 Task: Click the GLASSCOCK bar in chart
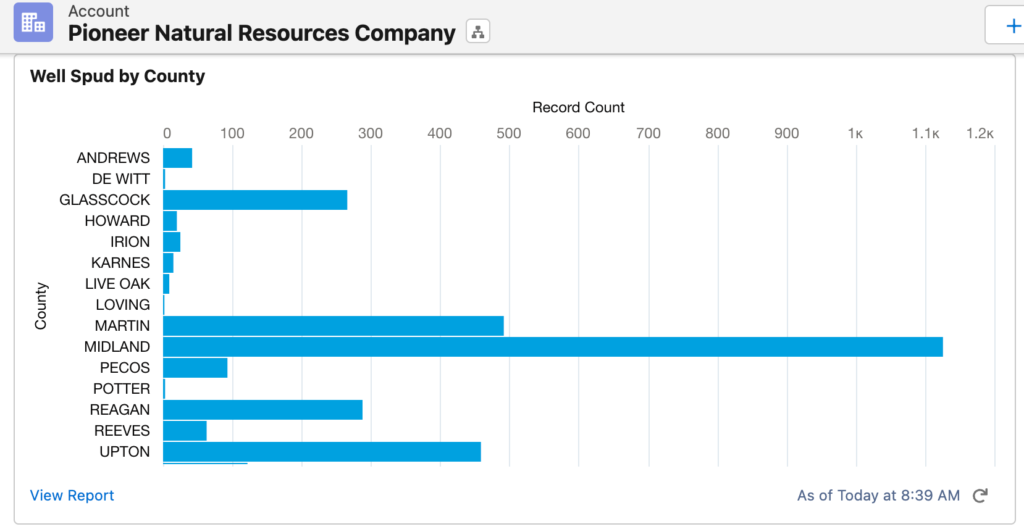255,200
